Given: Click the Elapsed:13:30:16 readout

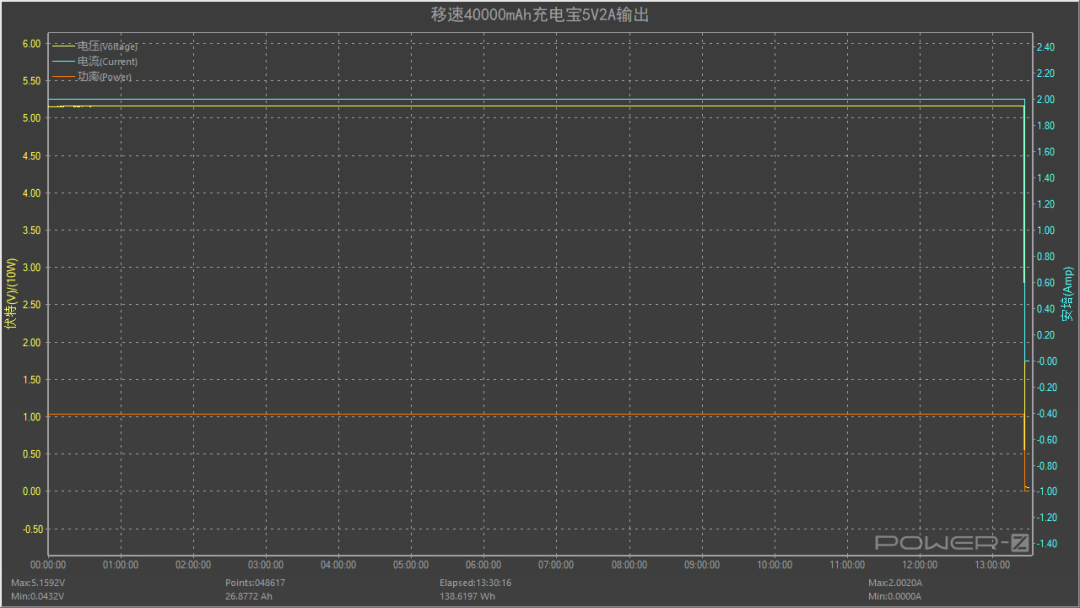Looking at the screenshot, I should pyautogui.click(x=475, y=583).
